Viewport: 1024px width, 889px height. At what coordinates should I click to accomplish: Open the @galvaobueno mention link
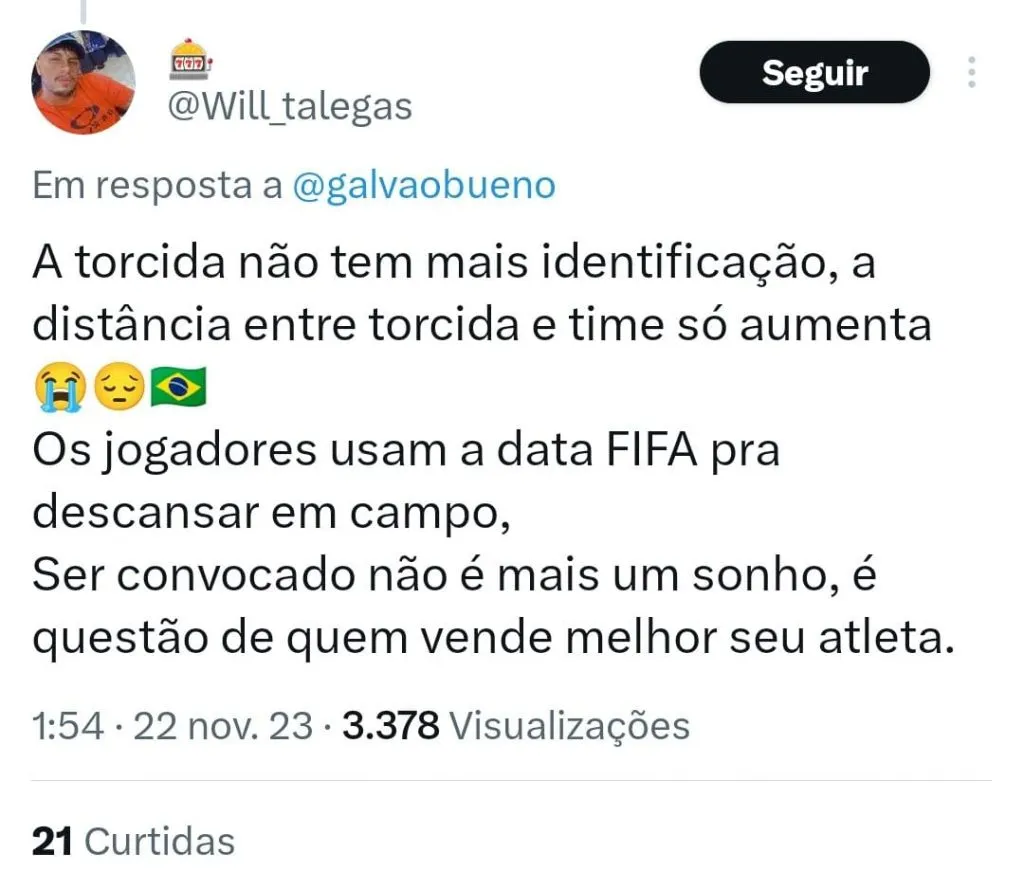click(424, 186)
